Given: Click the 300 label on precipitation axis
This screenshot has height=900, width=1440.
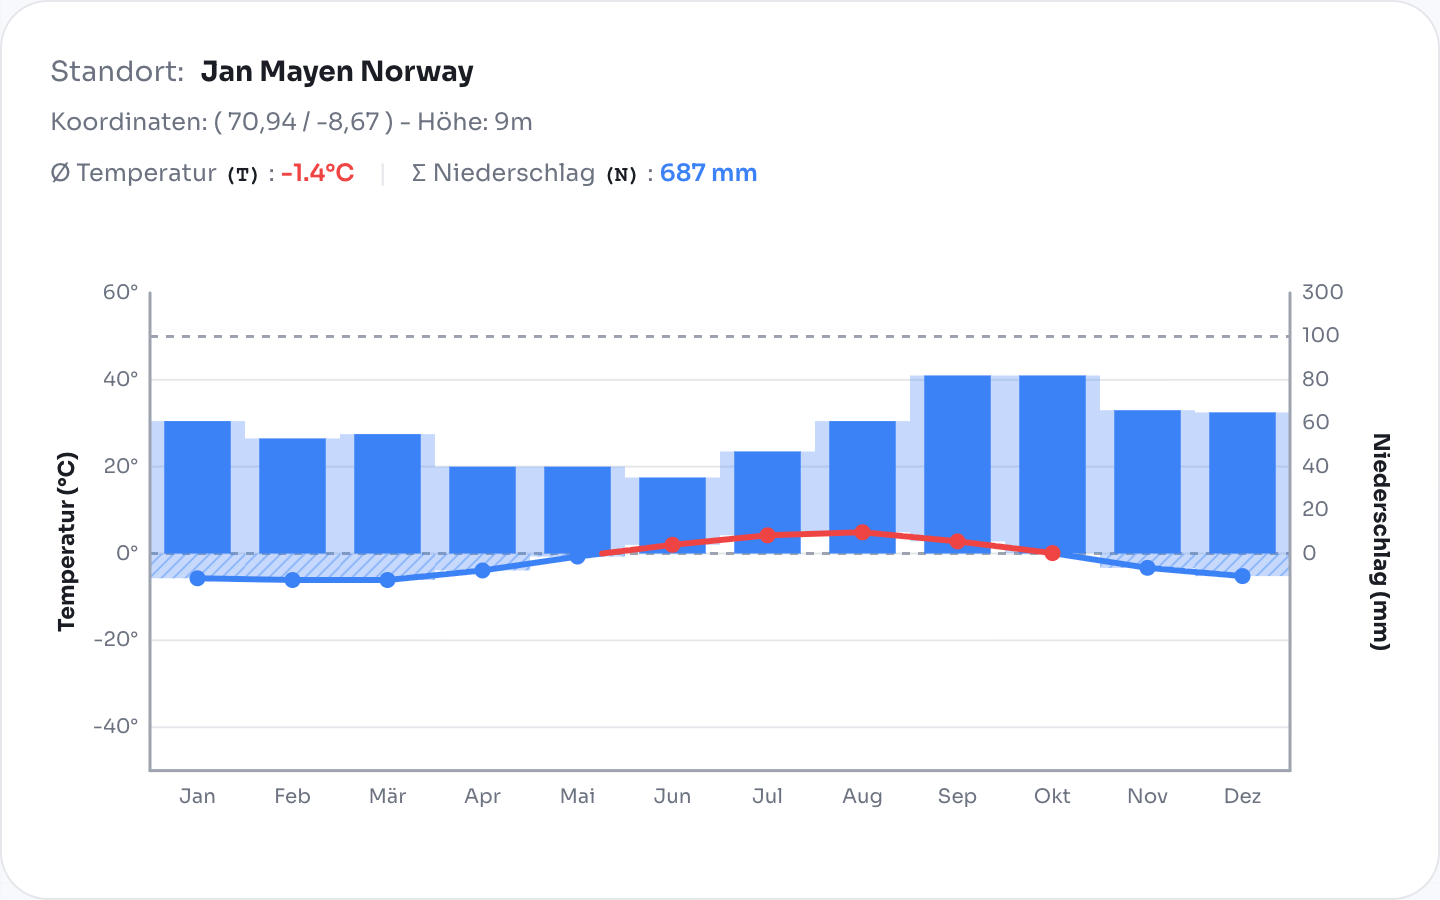Looking at the screenshot, I should click(1321, 292).
